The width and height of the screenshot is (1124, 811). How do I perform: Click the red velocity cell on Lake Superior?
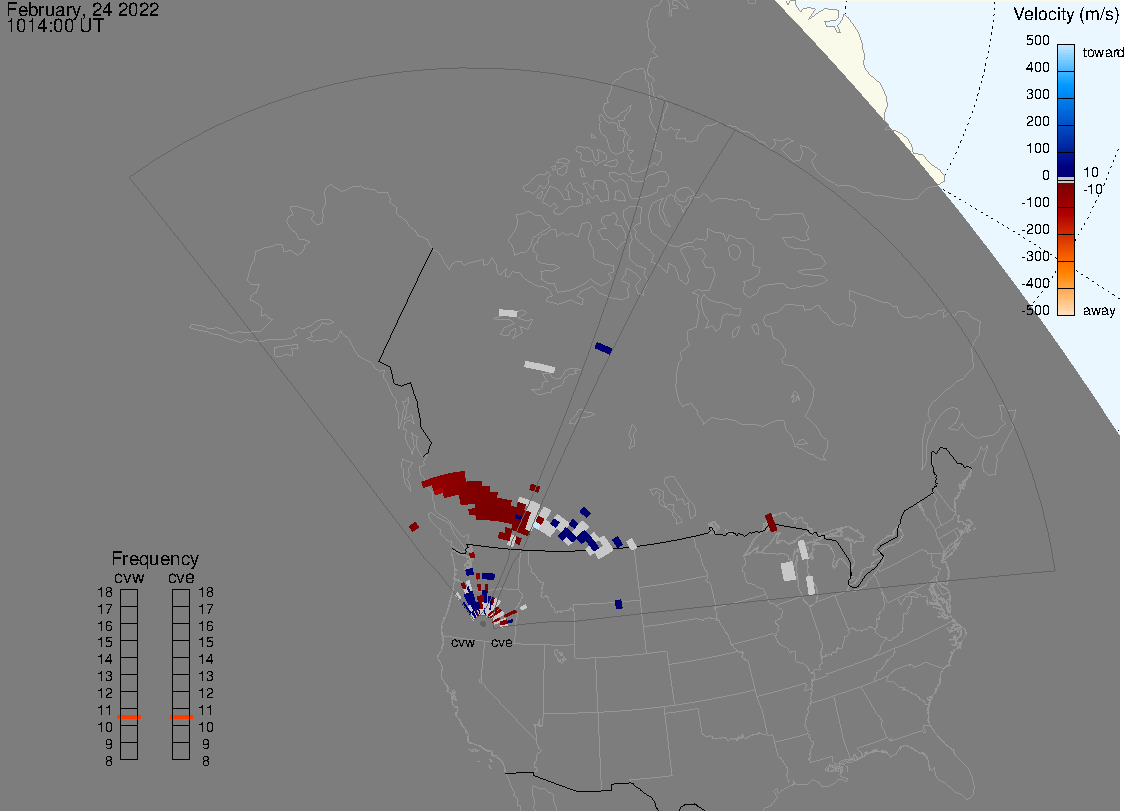(x=771, y=522)
